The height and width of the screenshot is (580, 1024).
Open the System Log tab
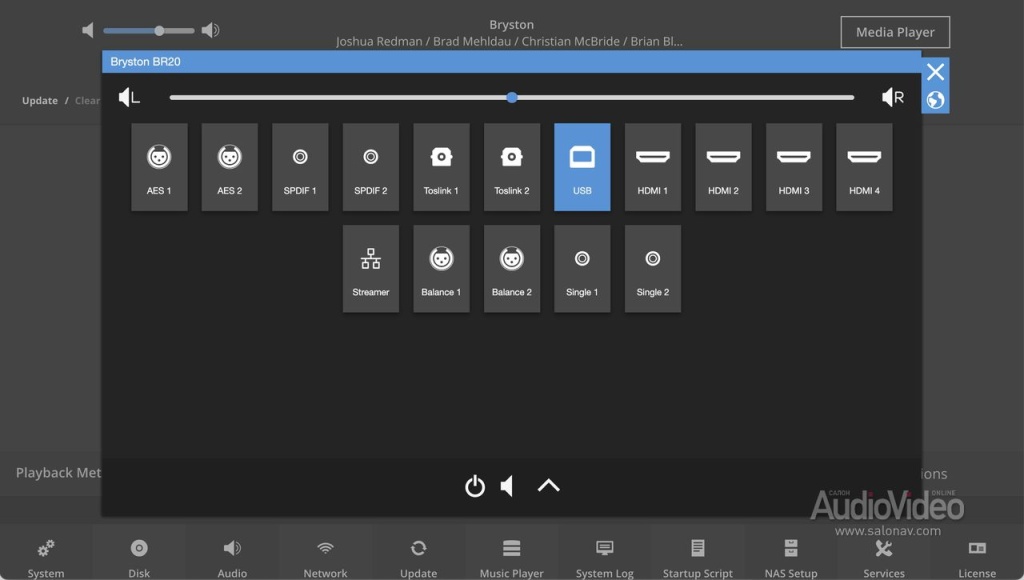coord(604,556)
